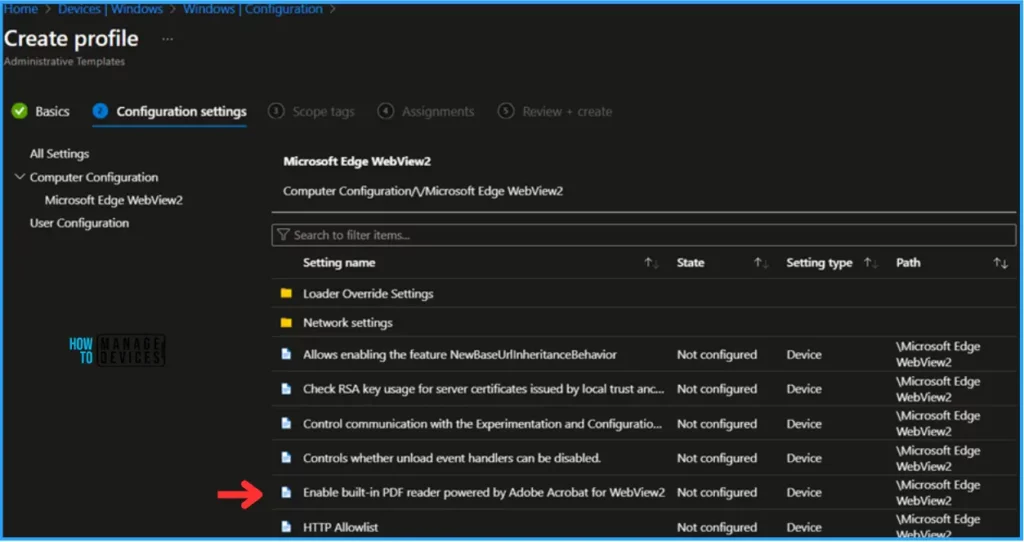Open Allows enabling the feature NewBaseUrlInheritanceBehavior setting

(x=460, y=355)
